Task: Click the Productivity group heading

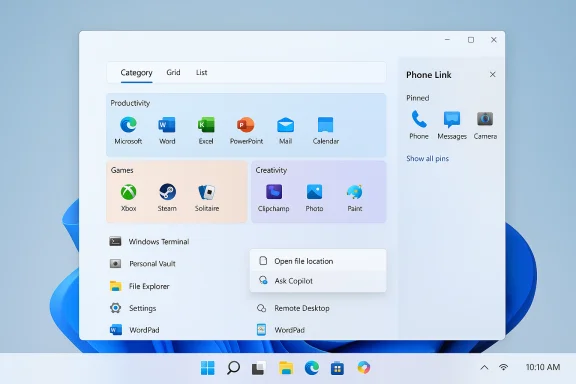Action: pos(130,103)
